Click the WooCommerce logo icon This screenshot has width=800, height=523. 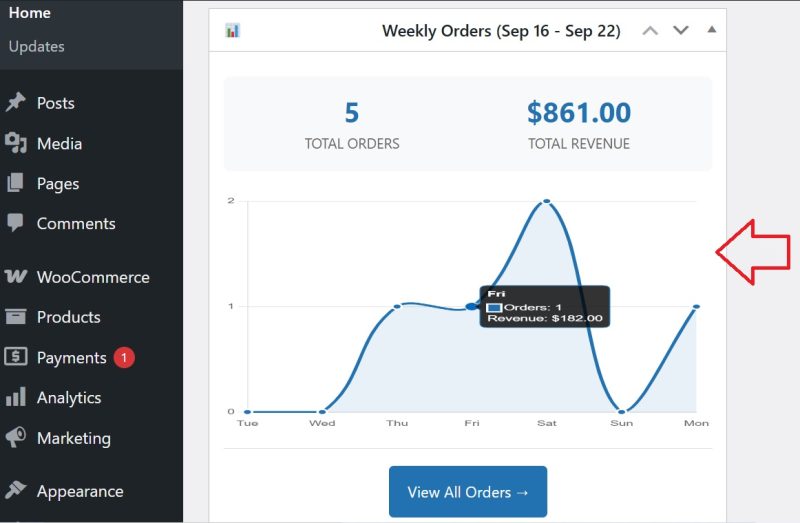pyautogui.click(x=15, y=277)
